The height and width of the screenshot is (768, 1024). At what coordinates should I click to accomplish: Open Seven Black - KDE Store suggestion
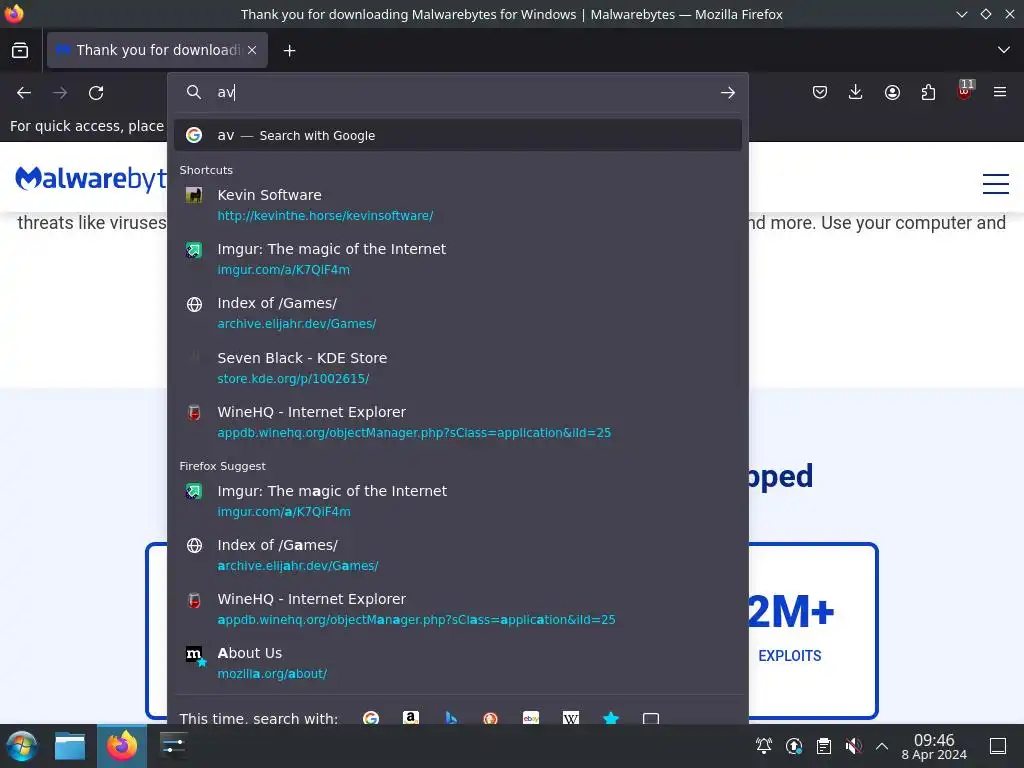tap(458, 368)
